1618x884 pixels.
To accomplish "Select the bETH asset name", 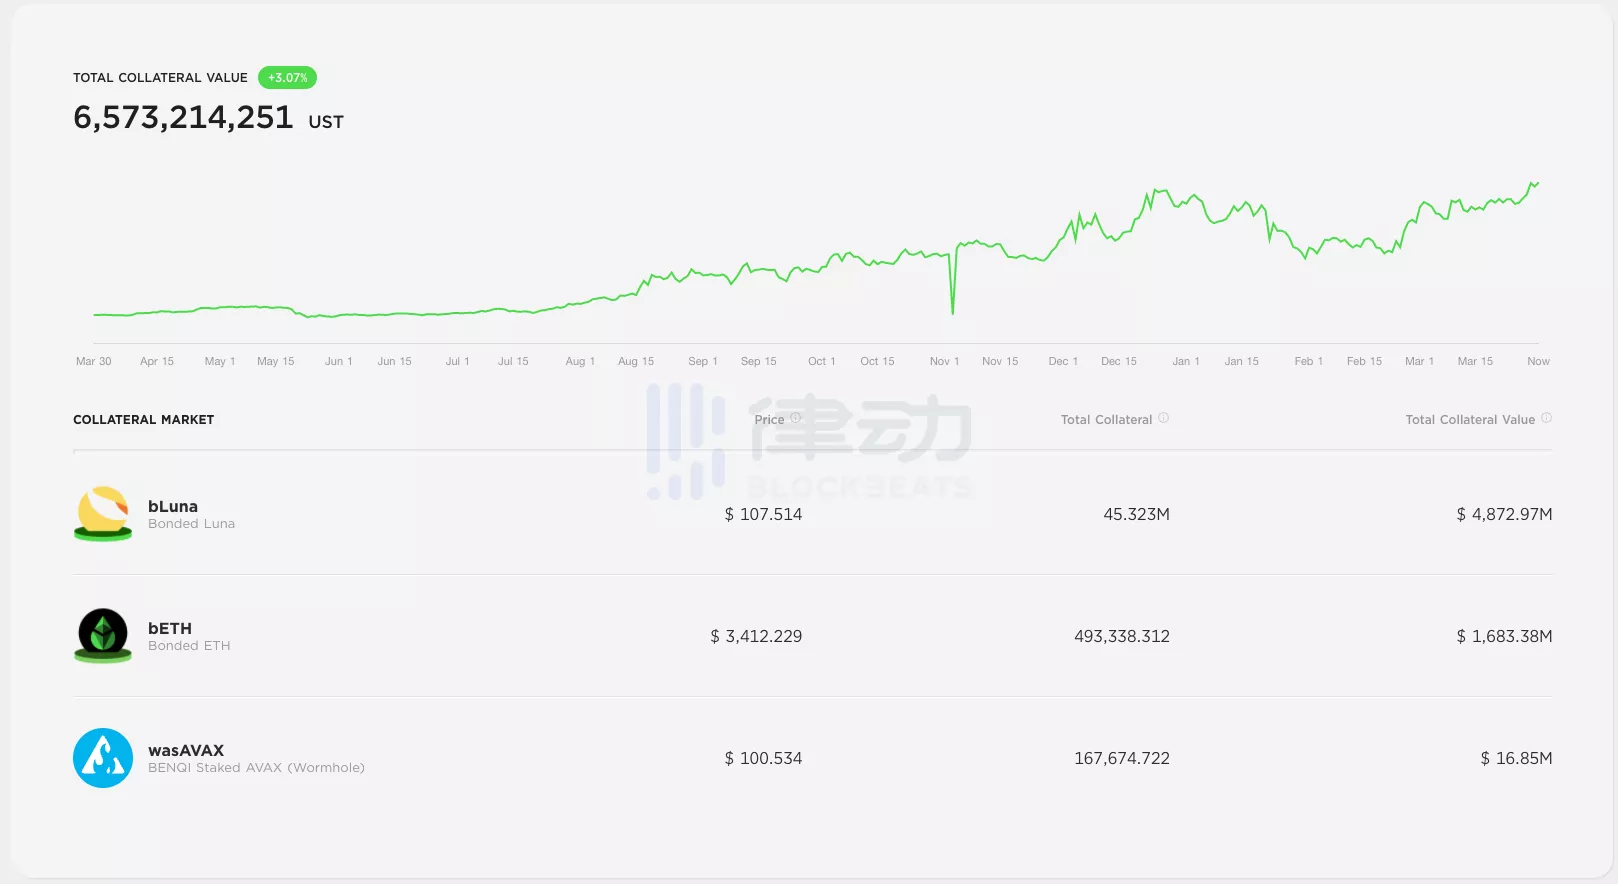I will coord(170,629).
